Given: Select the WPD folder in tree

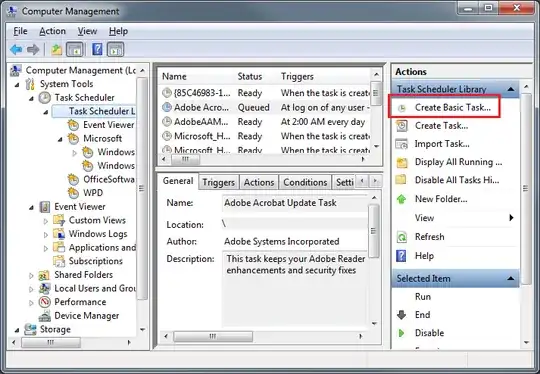Looking at the screenshot, I should pos(93,193).
